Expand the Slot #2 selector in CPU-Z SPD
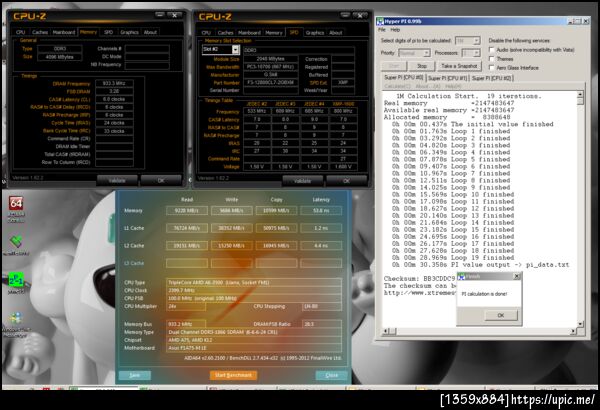This screenshot has width=600, height=410. [x=235, y=49]
